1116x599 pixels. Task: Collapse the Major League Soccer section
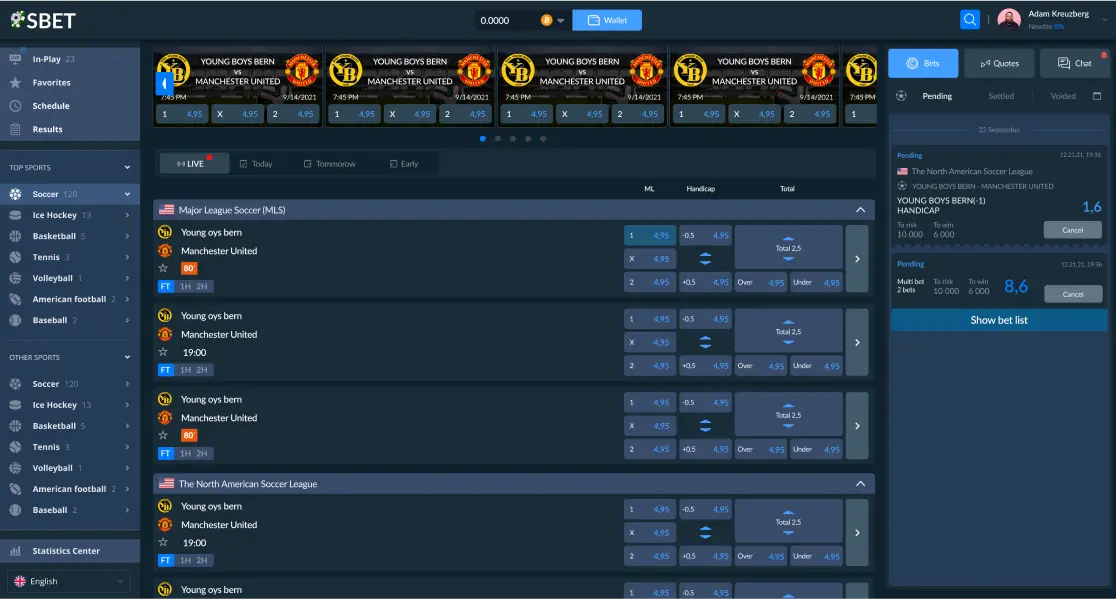pos(858,211)
